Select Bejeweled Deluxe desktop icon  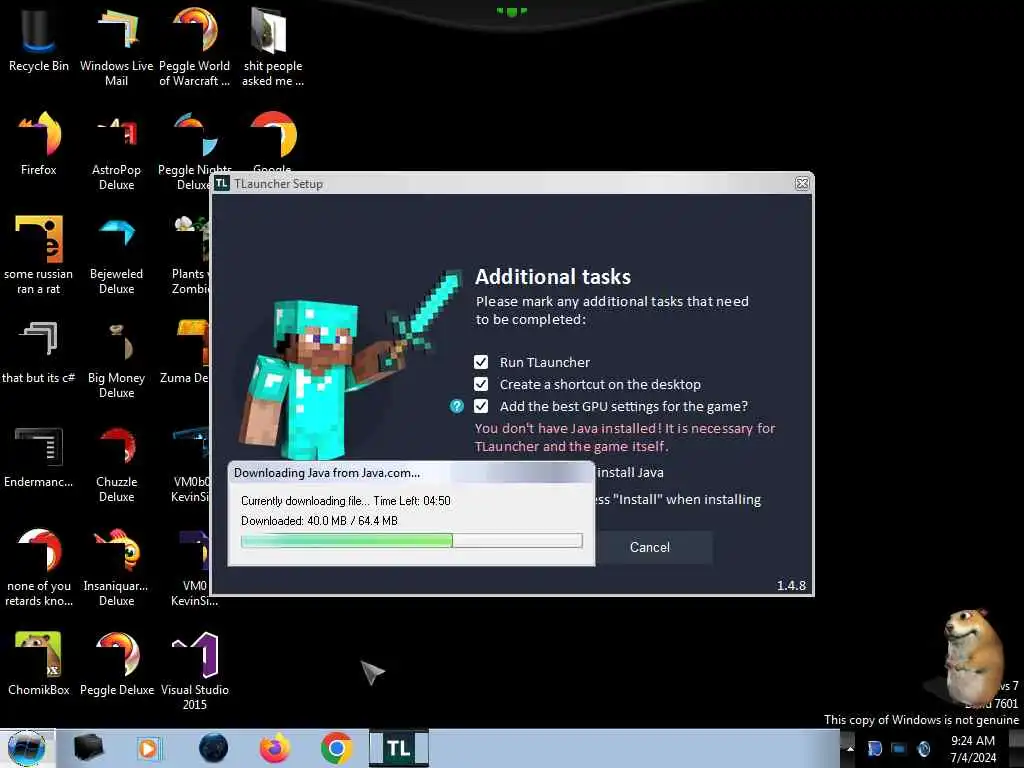pyautogui.click(x=116, y=255)
